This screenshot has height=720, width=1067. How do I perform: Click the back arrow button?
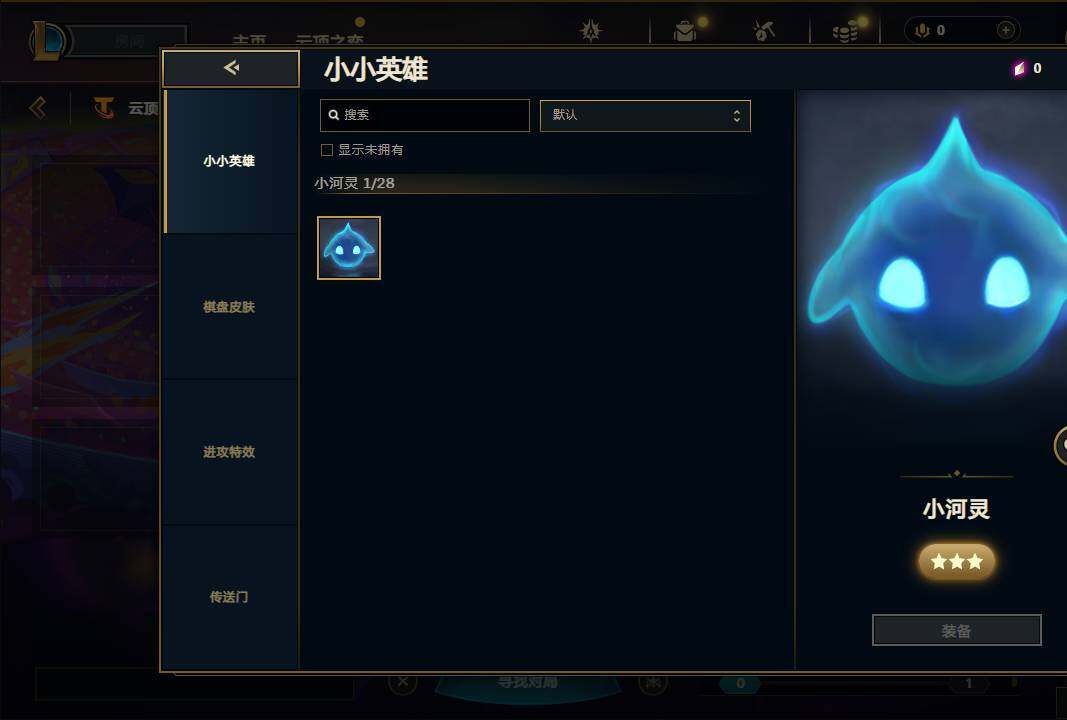pyautogui.click(x=231, y=68)
